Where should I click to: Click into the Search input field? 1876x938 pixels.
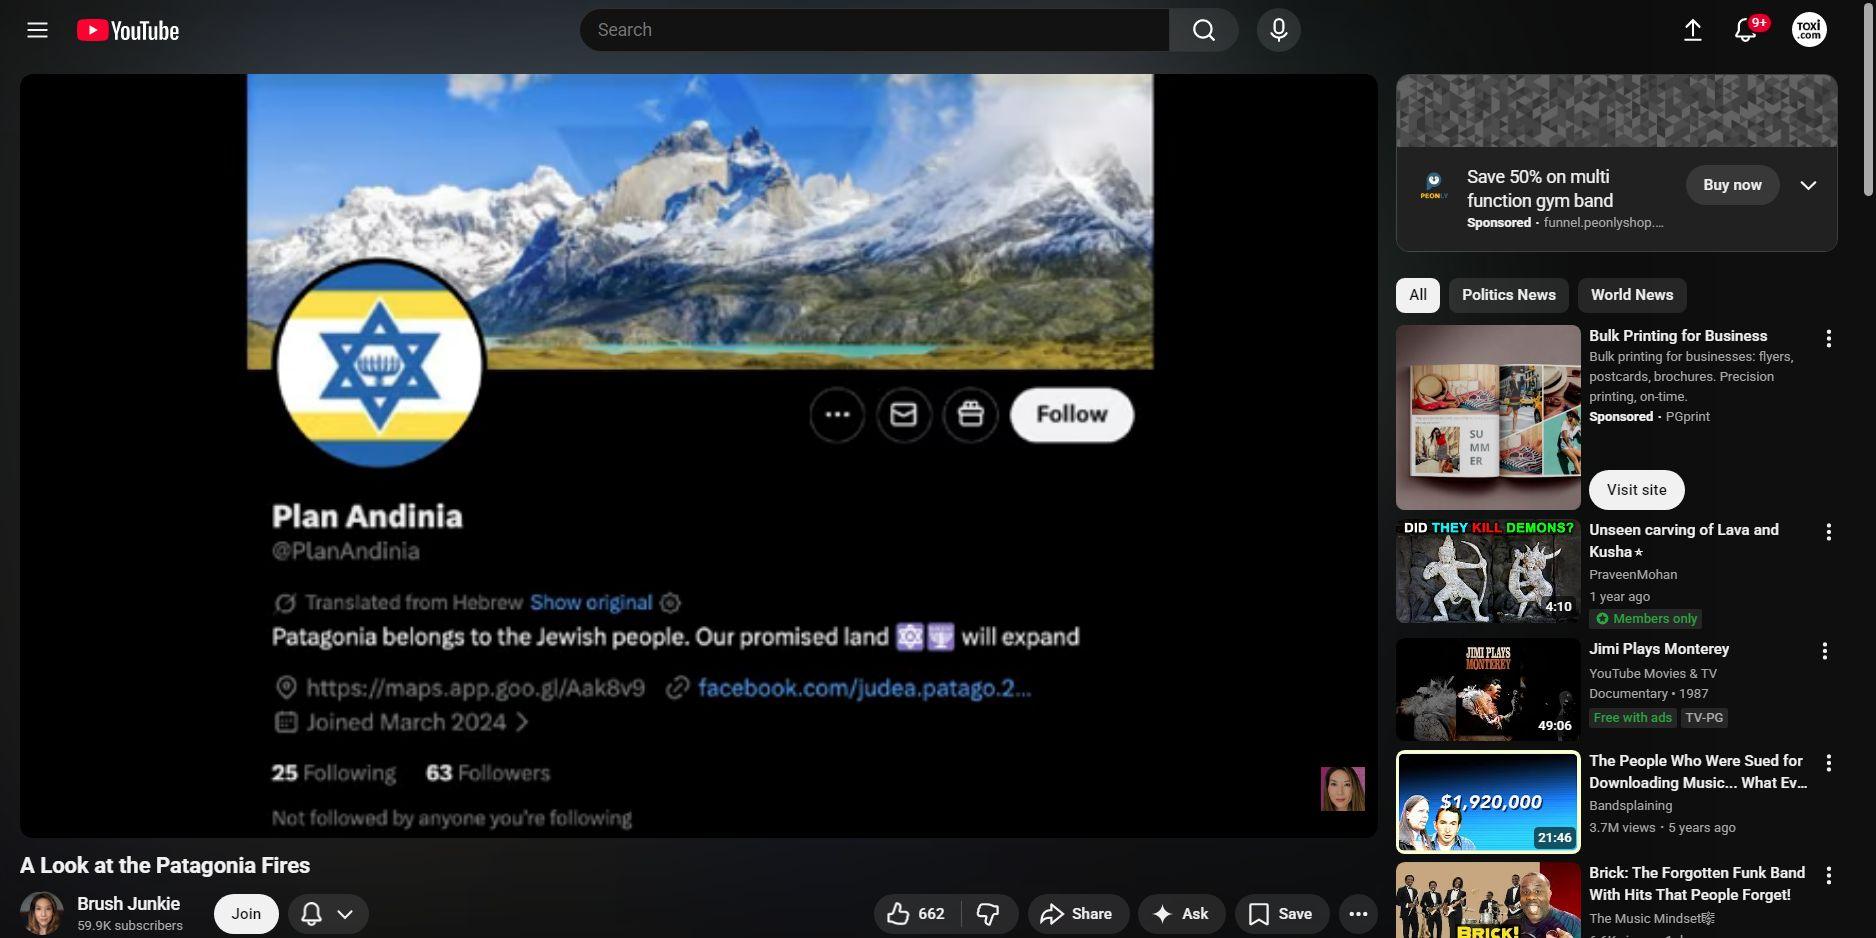pos(875,30)
